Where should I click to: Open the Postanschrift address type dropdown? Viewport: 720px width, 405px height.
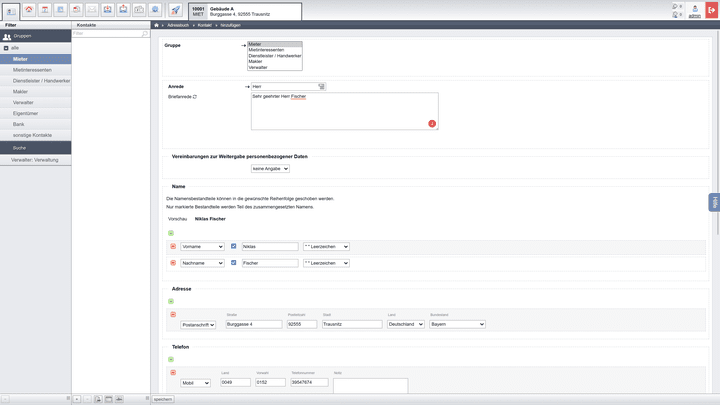click(198, 325)
